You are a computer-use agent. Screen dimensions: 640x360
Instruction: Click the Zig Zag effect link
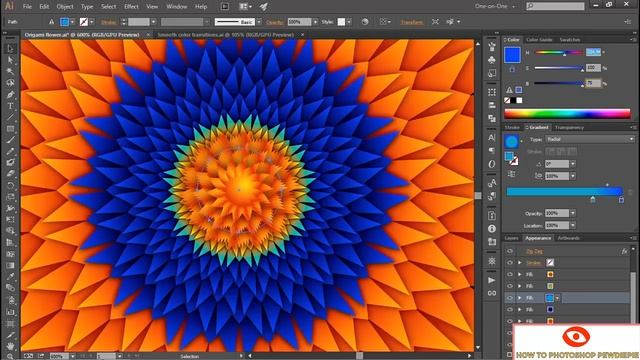(x=534, y=251)
